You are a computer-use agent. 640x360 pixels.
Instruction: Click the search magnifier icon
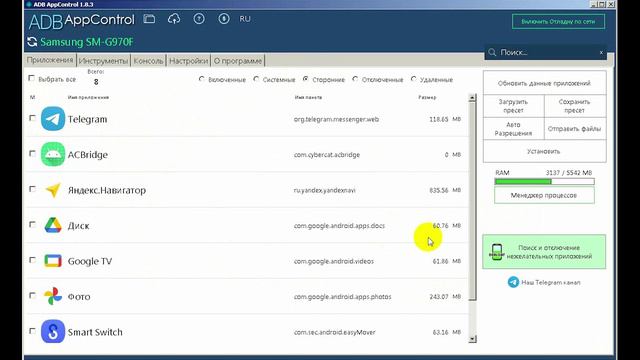(492, 52)
